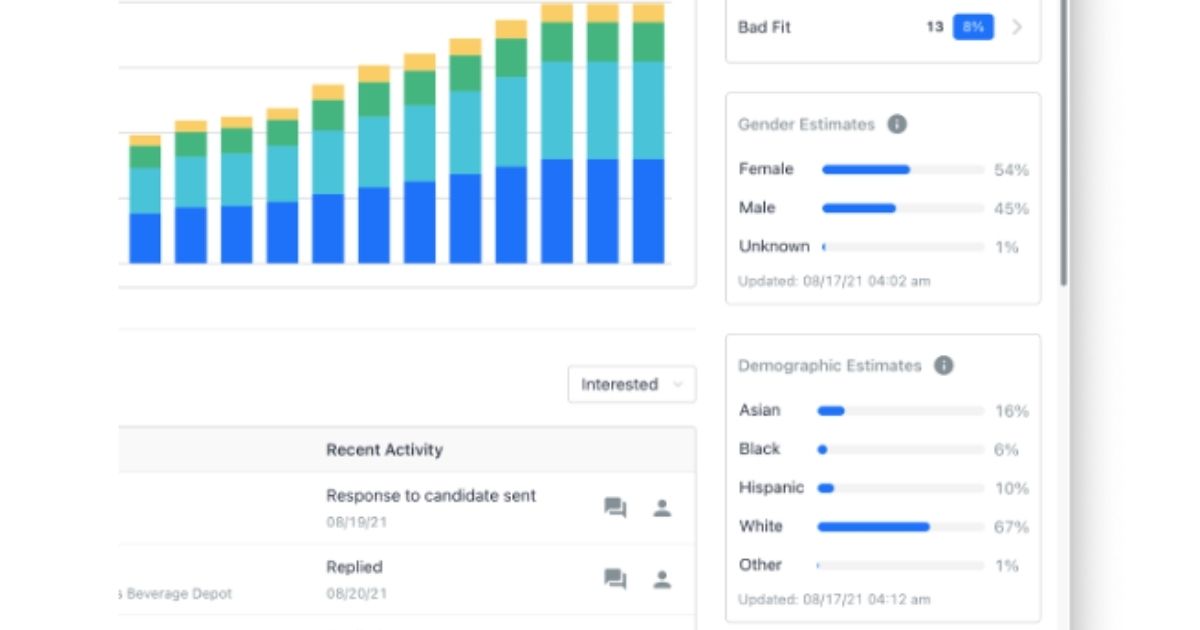The height and width of the screenshot is (630, 1200).
Task: Click the leftmost stacked bar in the chart
Action: [x=145, y=199]
